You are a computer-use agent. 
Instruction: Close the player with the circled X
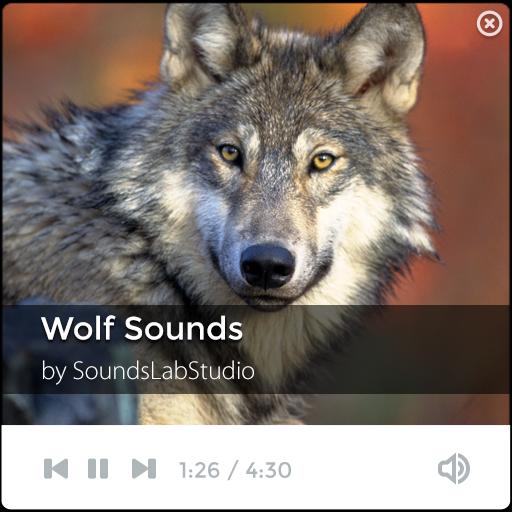(x=489, y=24)
